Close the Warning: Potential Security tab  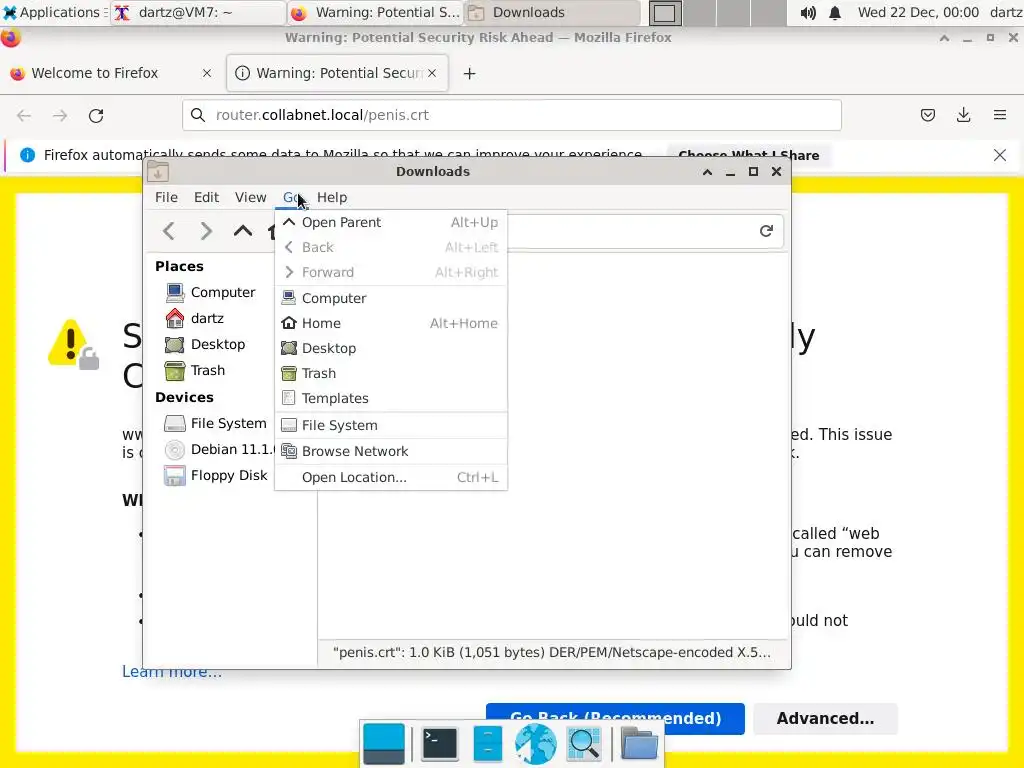pos(432,73)
